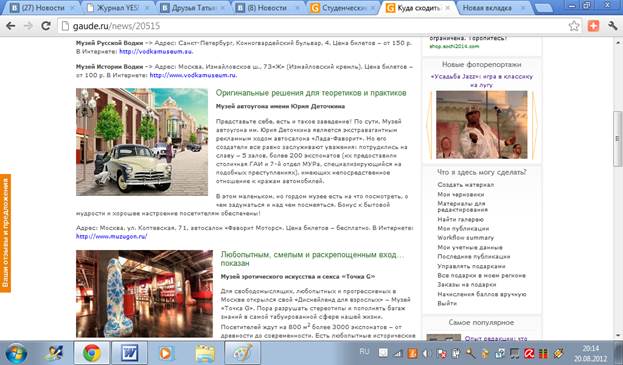Click the "Точка G" museum interior picture
Screen dimensions: 623x365
(x=145, y=294)
